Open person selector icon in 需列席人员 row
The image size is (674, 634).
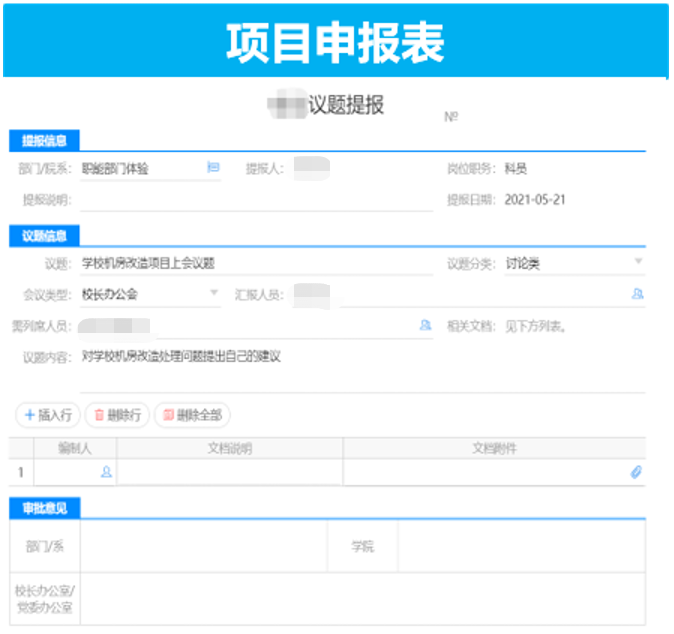point(425,325)
